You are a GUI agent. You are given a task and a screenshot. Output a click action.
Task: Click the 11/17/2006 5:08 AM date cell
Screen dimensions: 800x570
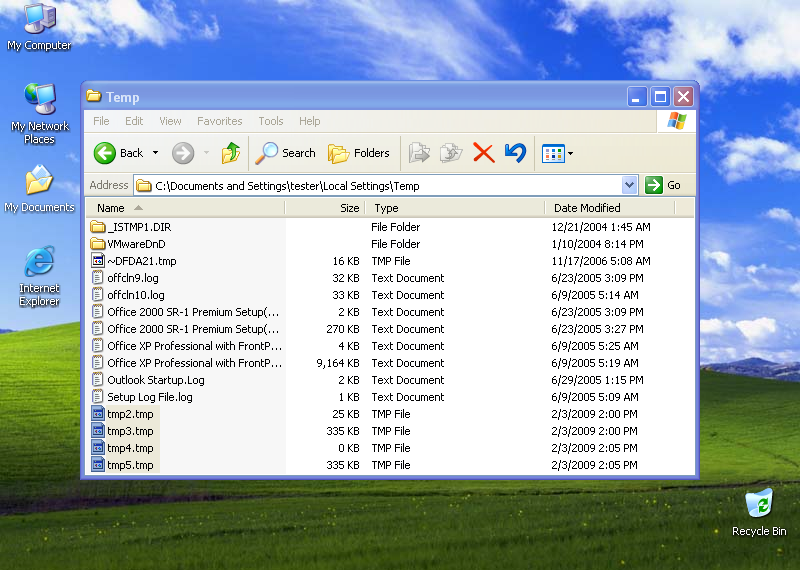point(601,261)
